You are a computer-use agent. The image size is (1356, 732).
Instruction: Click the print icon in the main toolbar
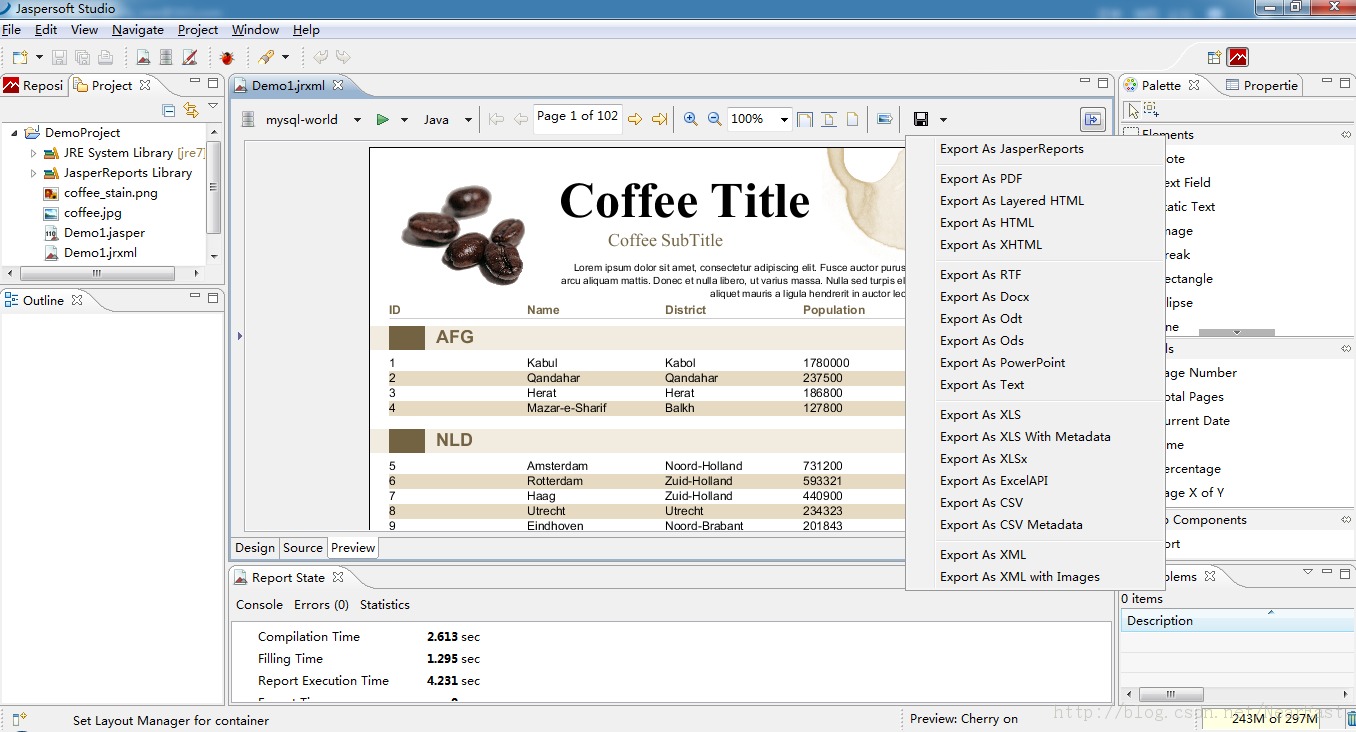tap(105, 57)
